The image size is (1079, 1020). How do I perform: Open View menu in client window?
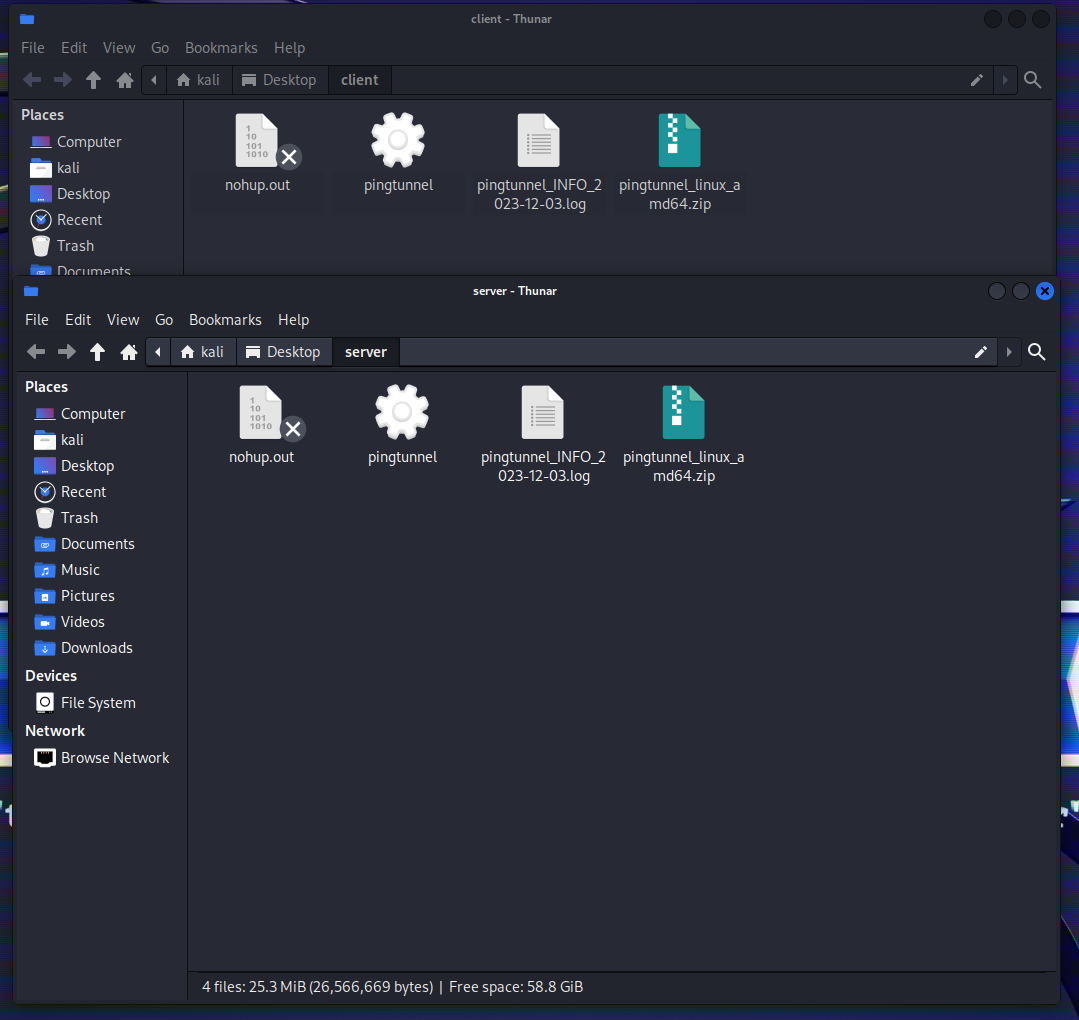coord(119,48)
